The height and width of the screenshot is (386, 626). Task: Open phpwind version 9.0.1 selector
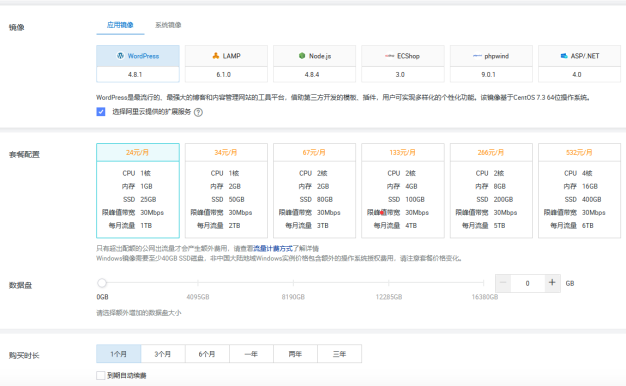[x=491, y=75]
